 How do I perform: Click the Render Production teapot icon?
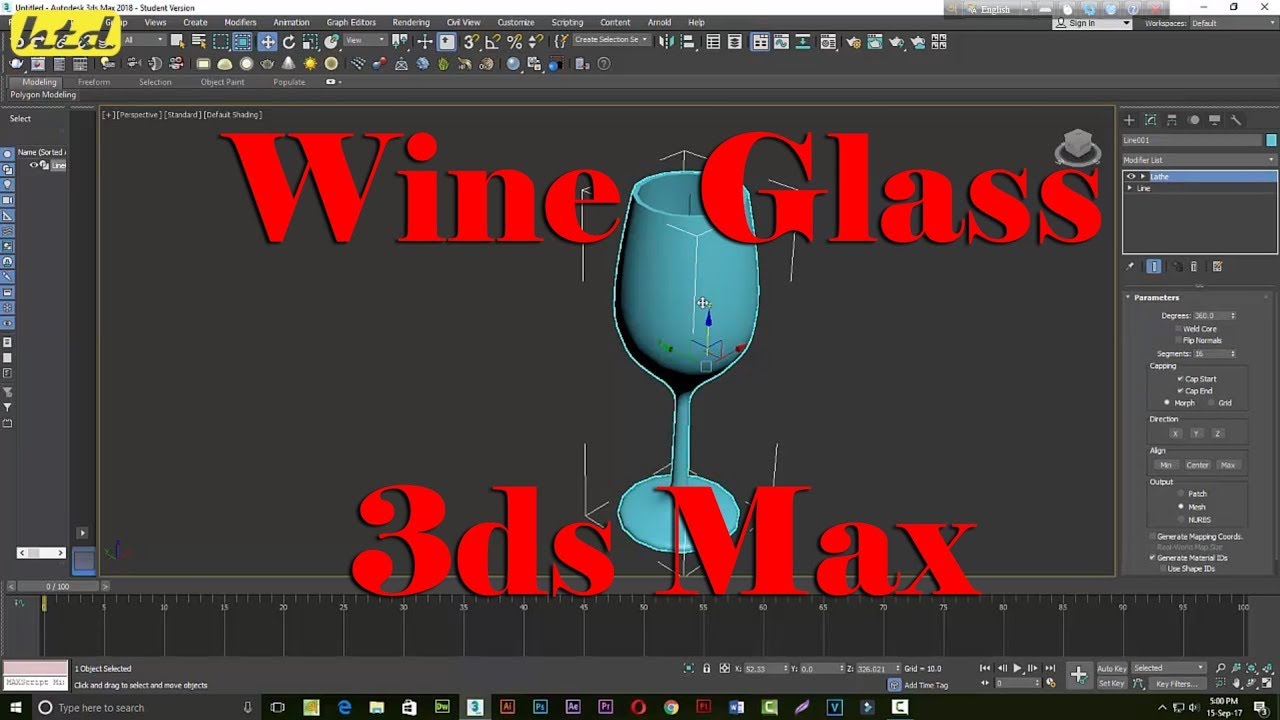pyautogui.click(x=896, y=41)
